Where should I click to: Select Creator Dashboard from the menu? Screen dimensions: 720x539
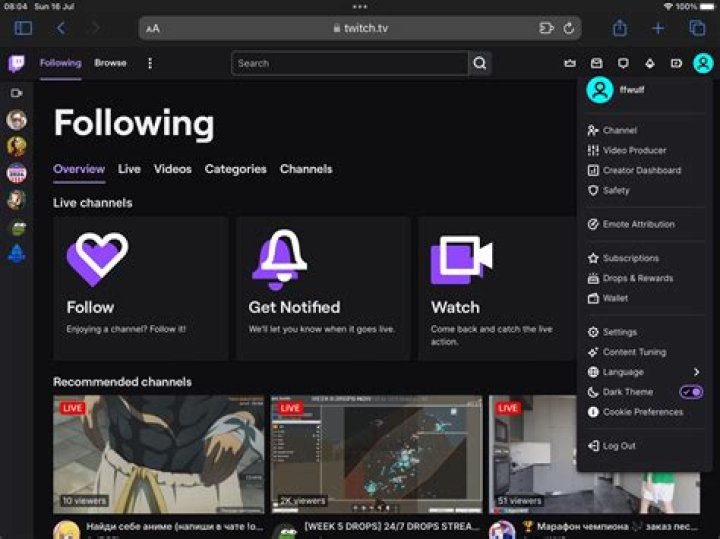click(x=641, y=170)
